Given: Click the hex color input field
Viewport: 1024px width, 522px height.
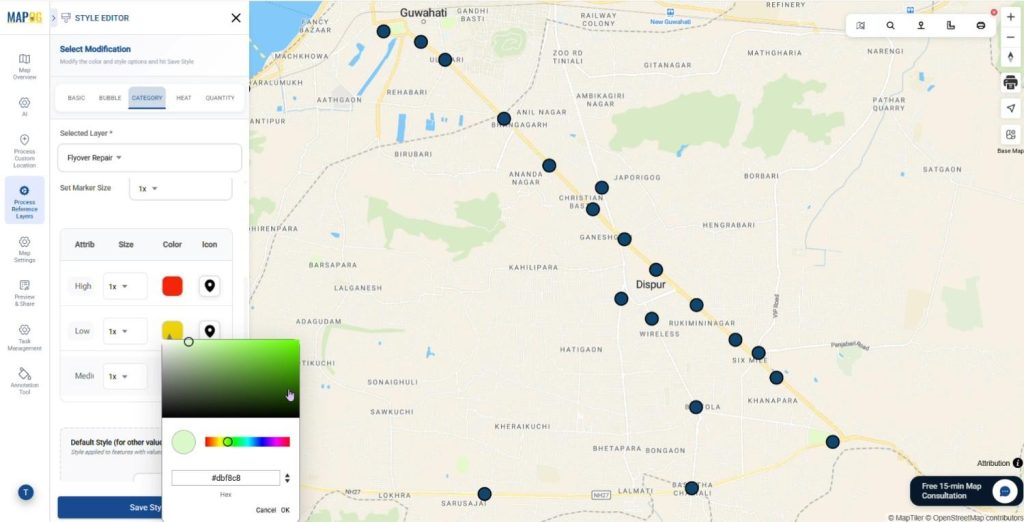Looking at the screenshot, I should pos(225,478).
